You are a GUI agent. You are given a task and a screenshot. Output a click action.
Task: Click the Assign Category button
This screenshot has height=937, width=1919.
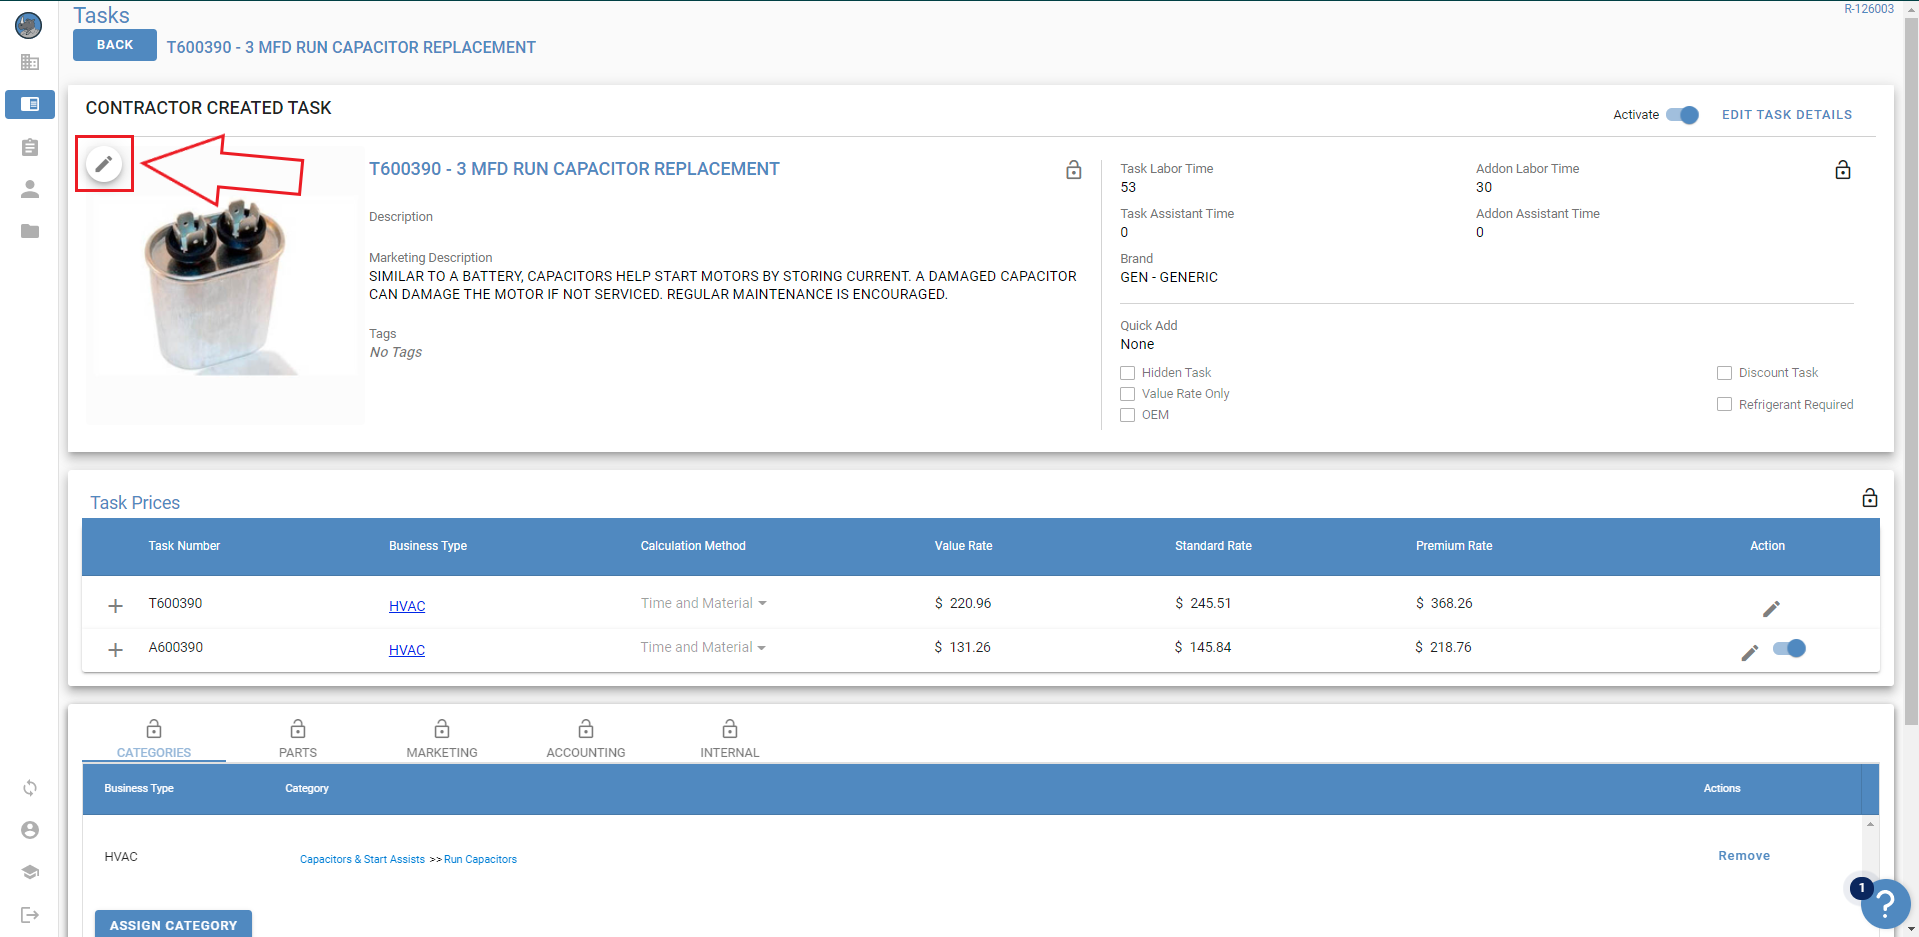173,924
